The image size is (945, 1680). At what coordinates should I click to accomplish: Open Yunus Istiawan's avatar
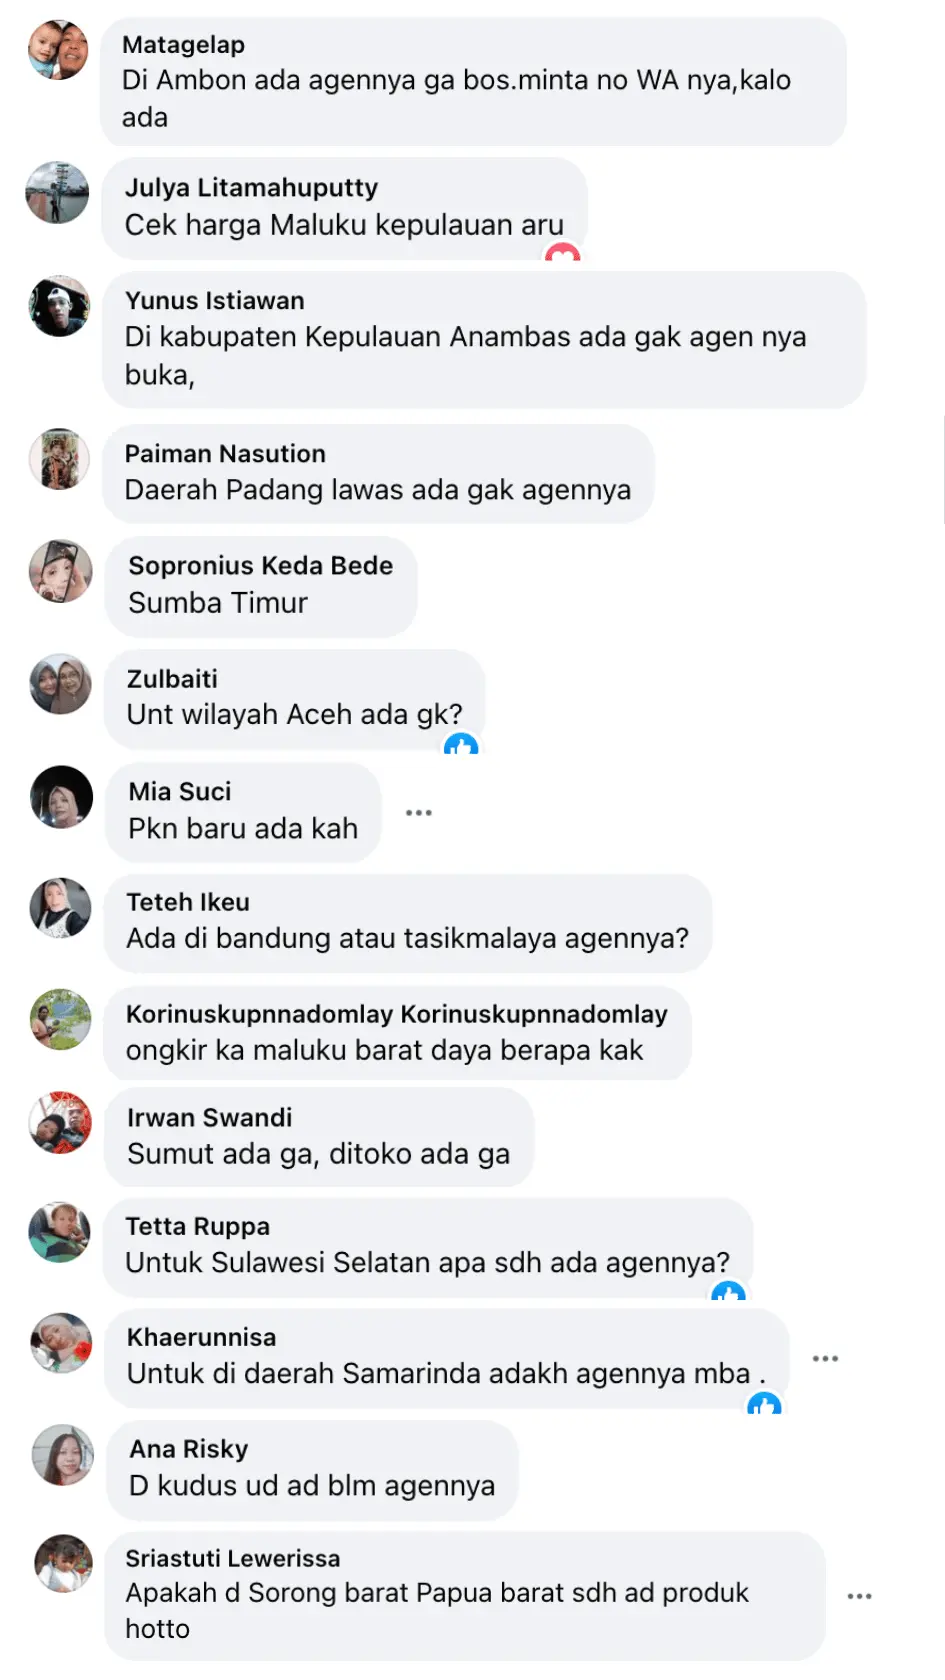(x=60, y=306)
